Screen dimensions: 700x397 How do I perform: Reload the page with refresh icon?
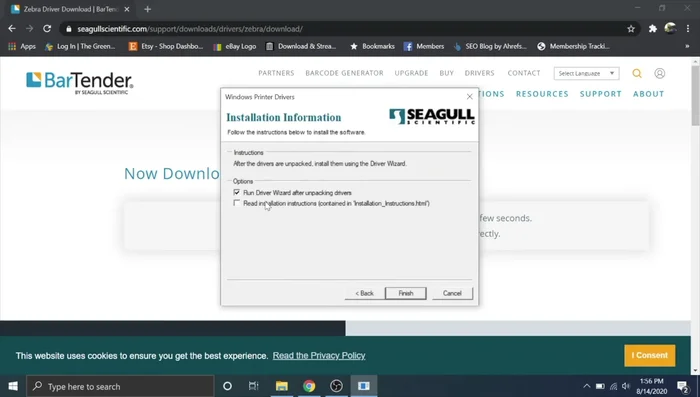tap(47, 29)
